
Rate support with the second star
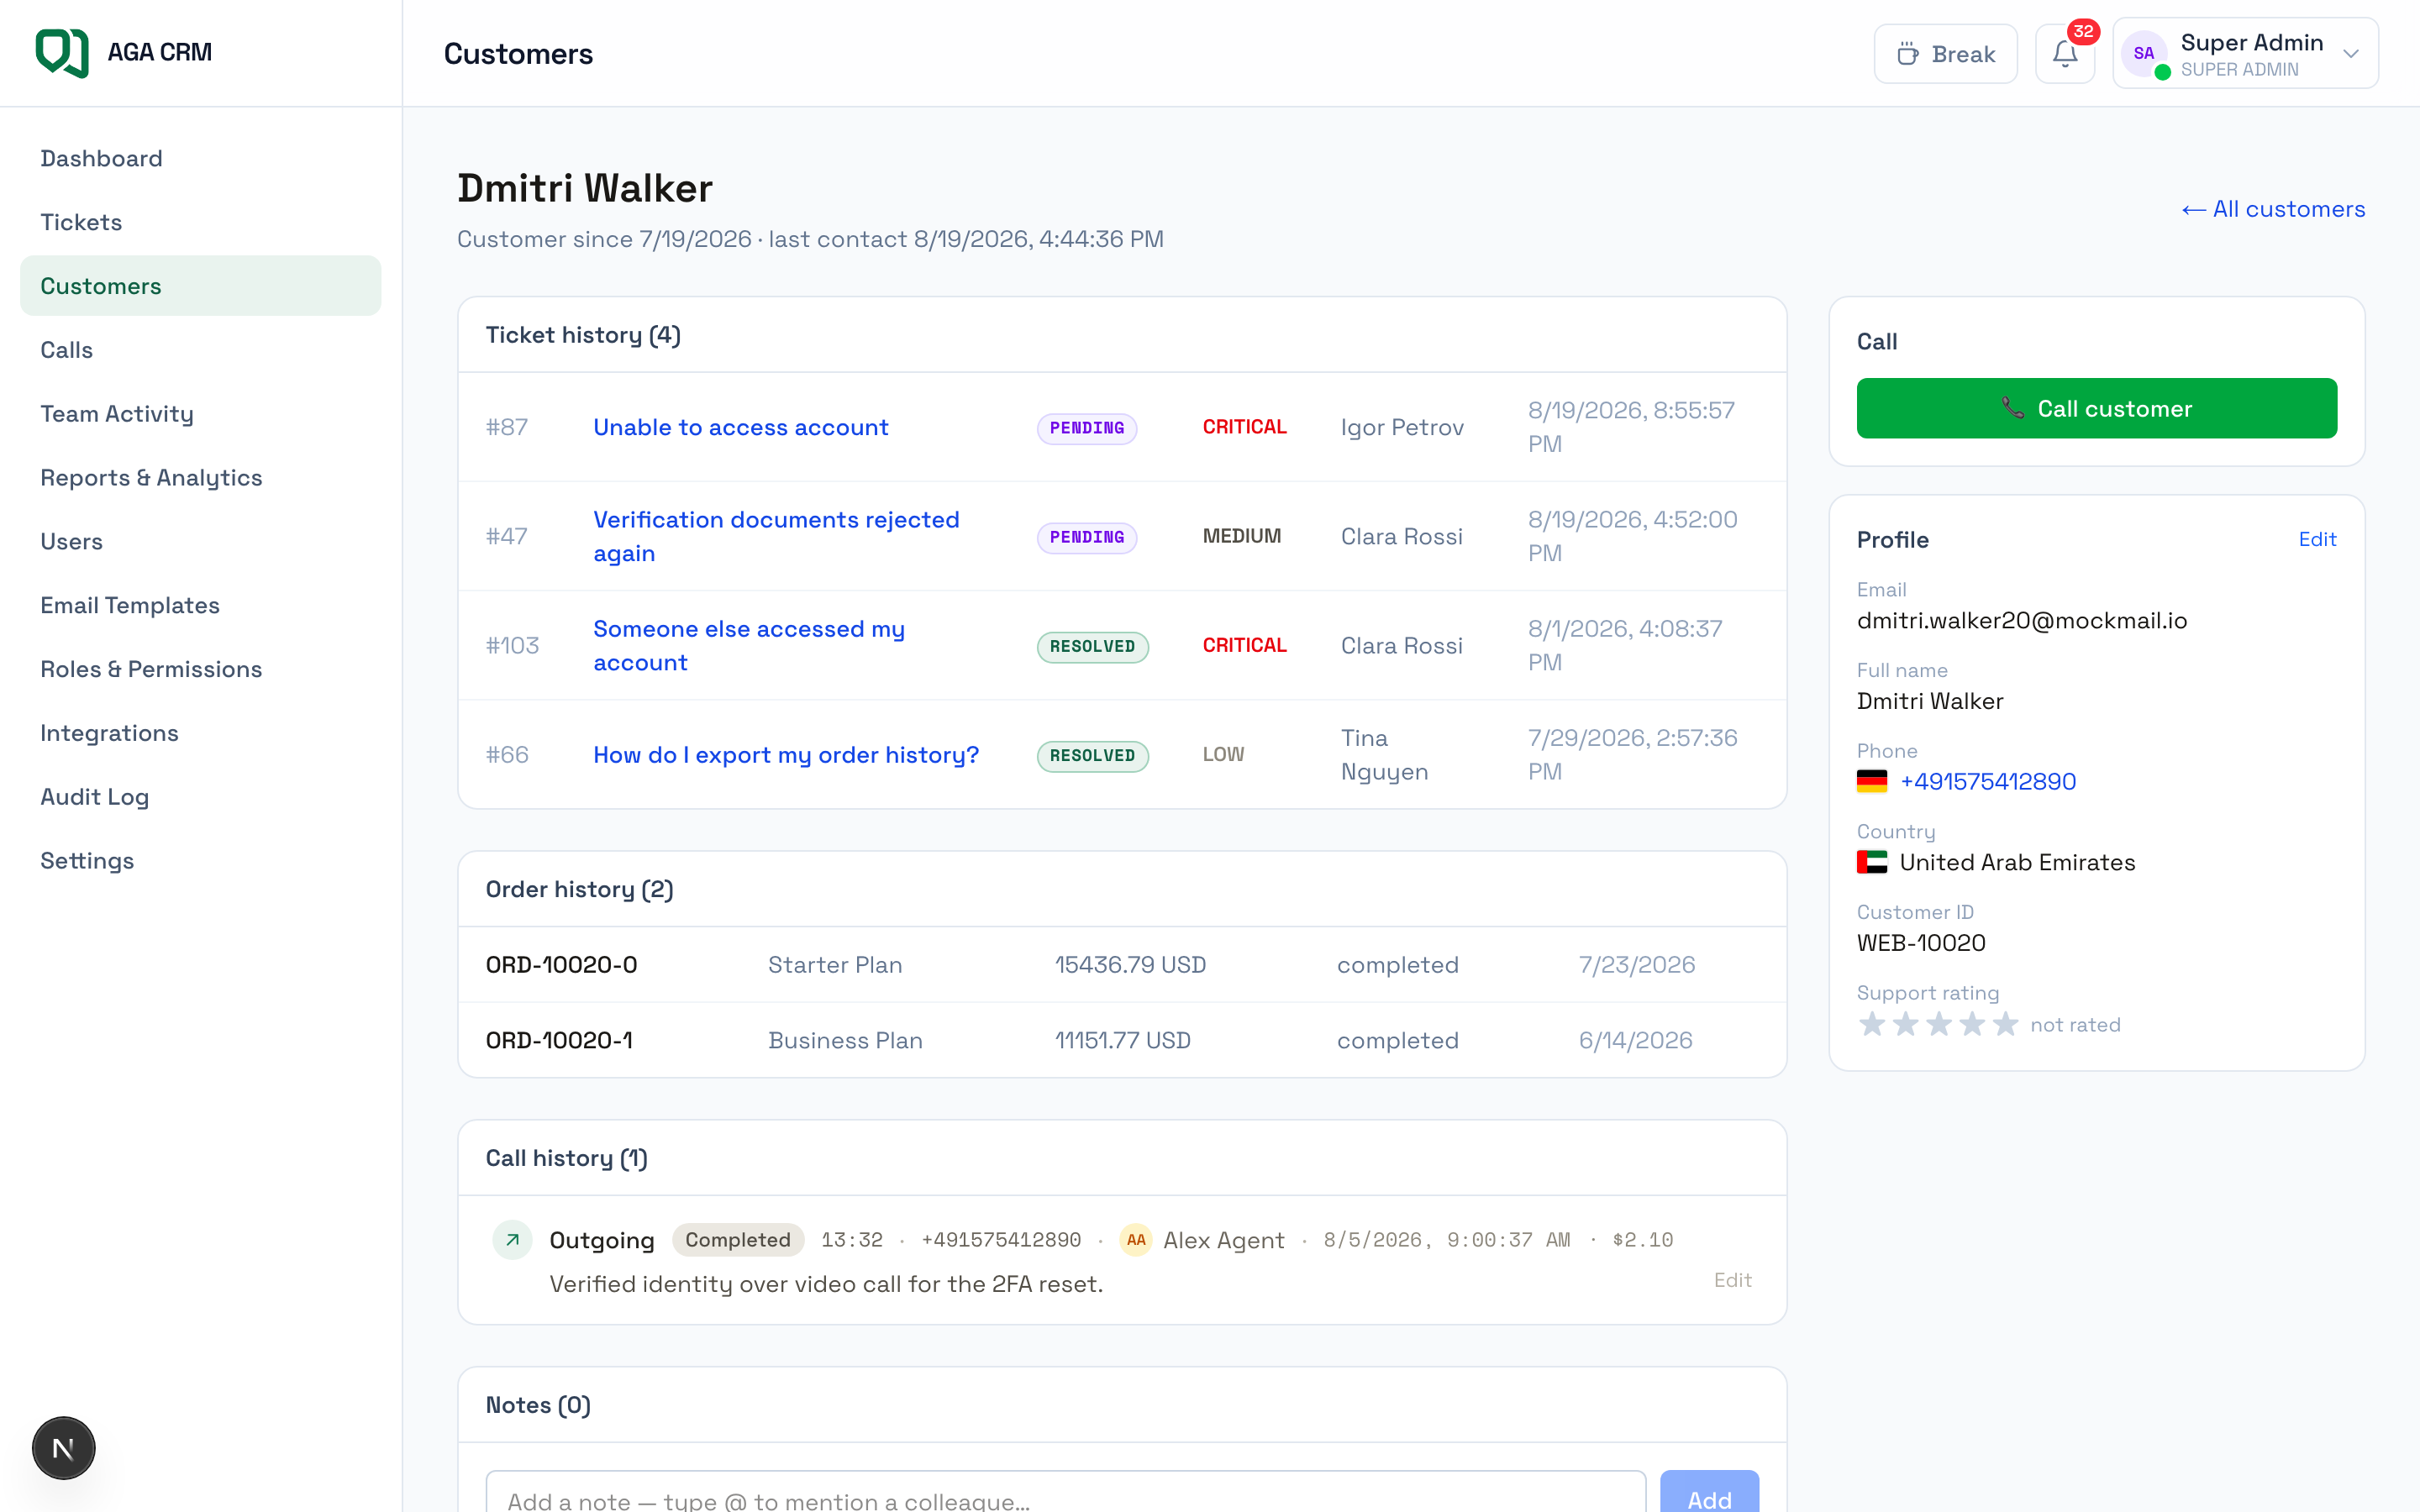click(x=1906, y=1024)
